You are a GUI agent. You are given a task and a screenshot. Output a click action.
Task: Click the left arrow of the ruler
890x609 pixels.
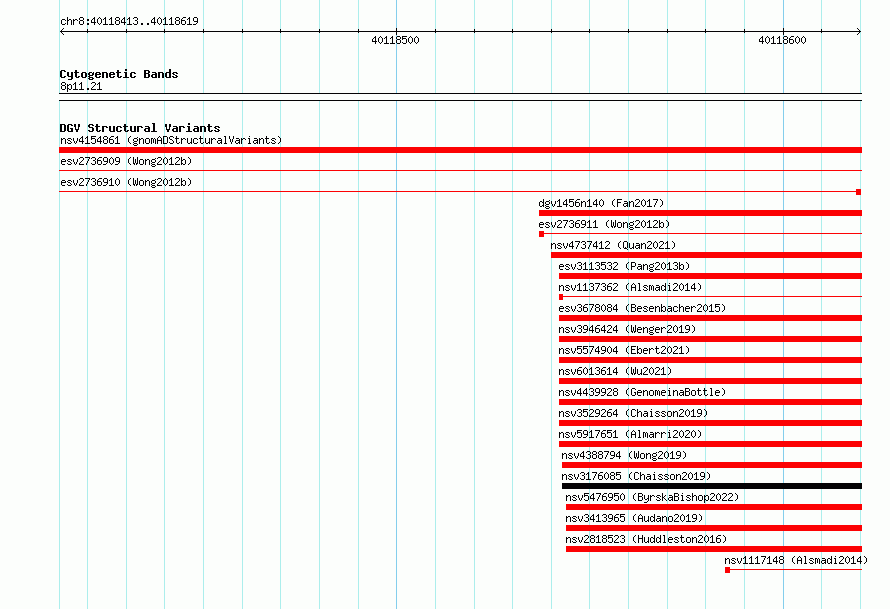62,31
